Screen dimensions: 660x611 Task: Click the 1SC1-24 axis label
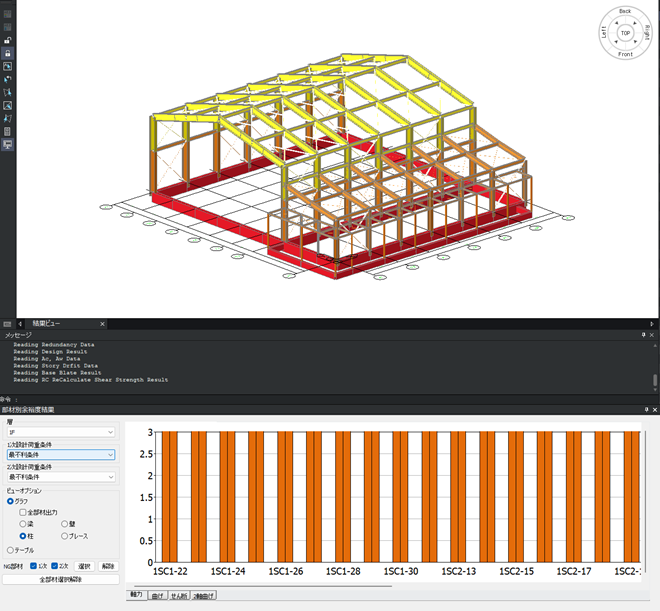(x=228, y=571)
